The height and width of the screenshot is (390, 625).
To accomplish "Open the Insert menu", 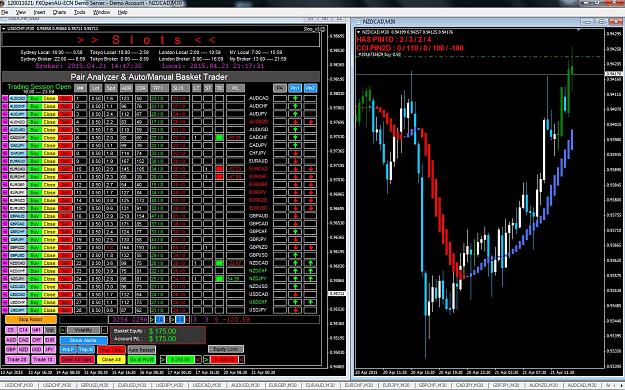I will 39,12.
